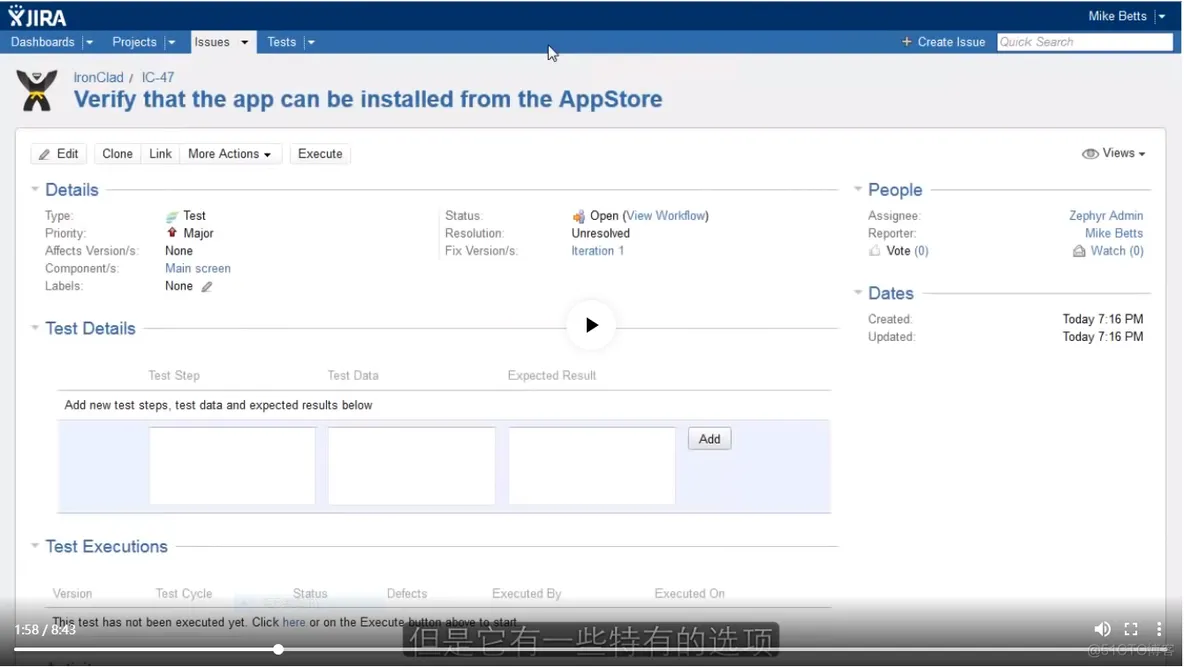
Task: Click the Clone button
Action: point(117,153)
